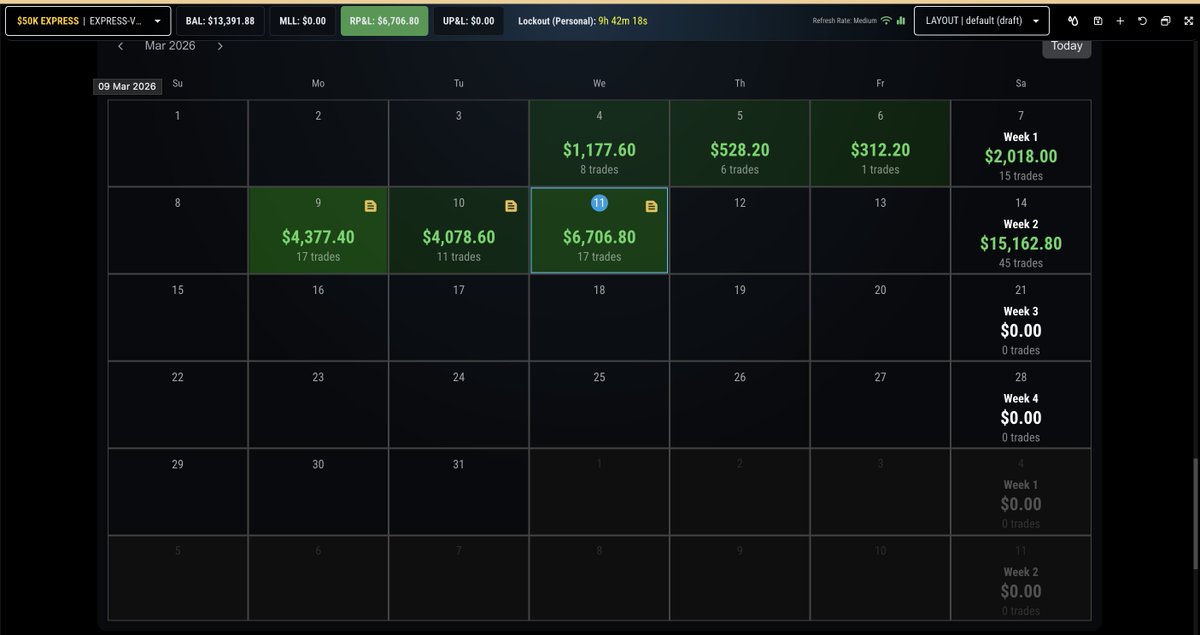
Task: Select the March 5 cell with $528.20
Action: point(739,143)
